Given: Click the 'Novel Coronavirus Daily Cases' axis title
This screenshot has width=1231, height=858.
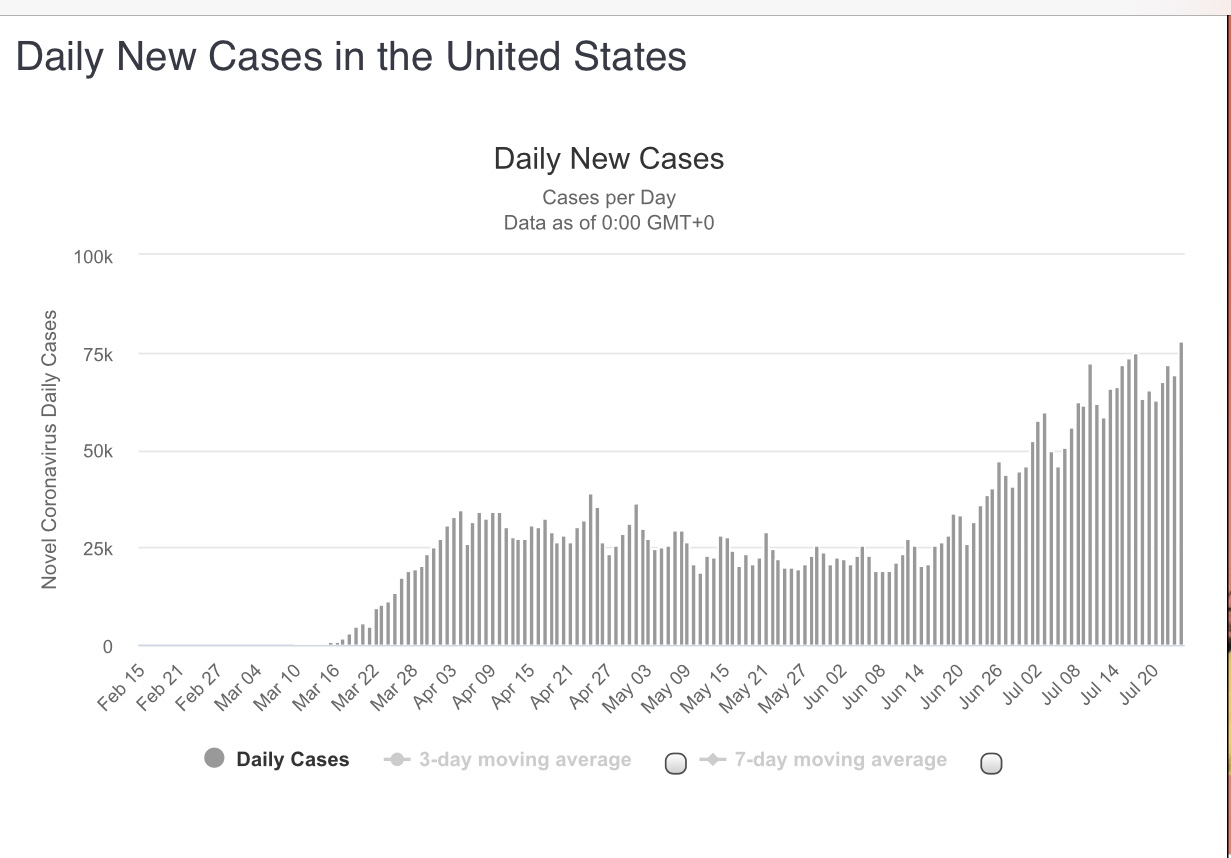Looking at the screenshot, I should tap(48, 448).
